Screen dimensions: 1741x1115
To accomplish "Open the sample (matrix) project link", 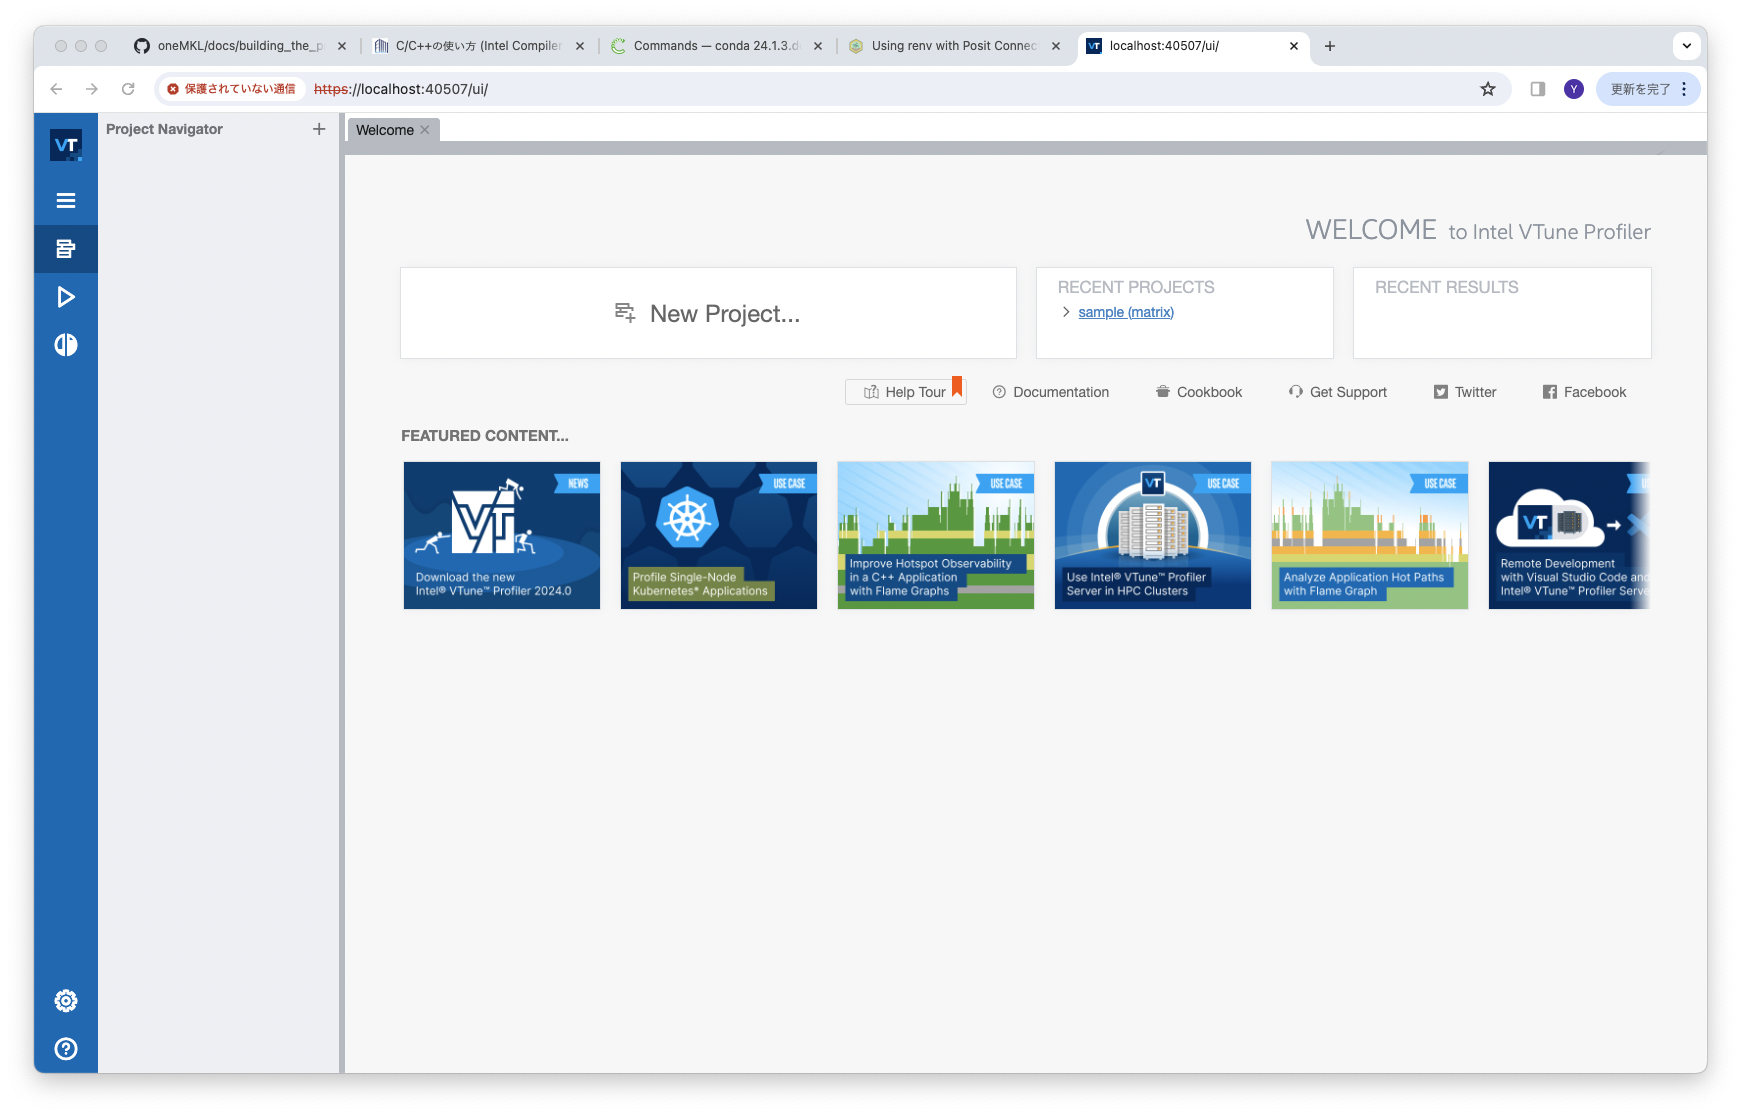I will click(x=1126, y=312).
